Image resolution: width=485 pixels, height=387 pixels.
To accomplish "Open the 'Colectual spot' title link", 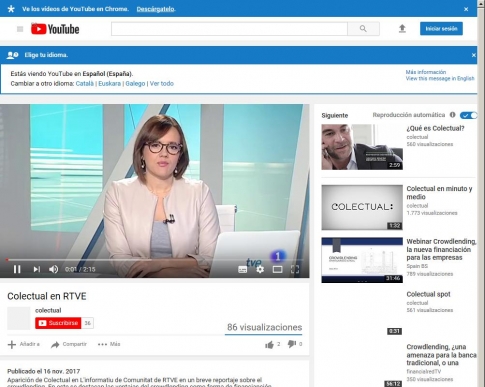I will click(x=428, y=294).
